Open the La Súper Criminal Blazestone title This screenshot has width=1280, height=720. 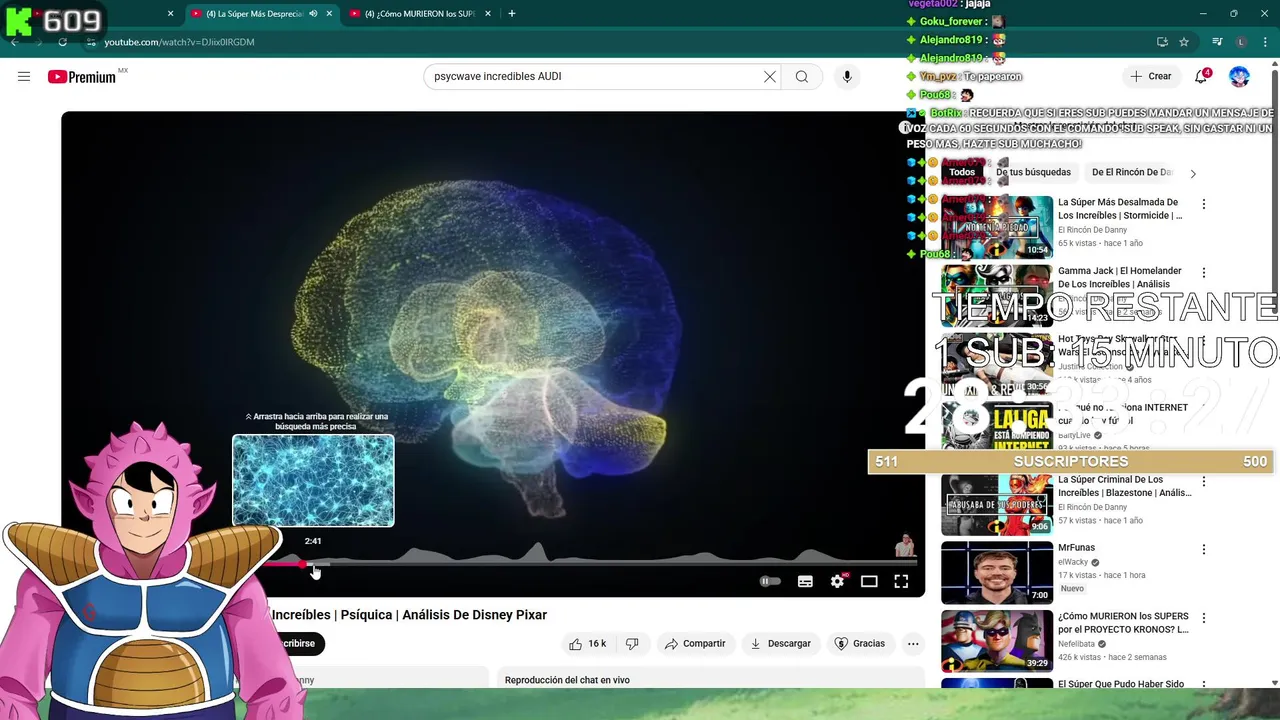tap(1124, 486)
